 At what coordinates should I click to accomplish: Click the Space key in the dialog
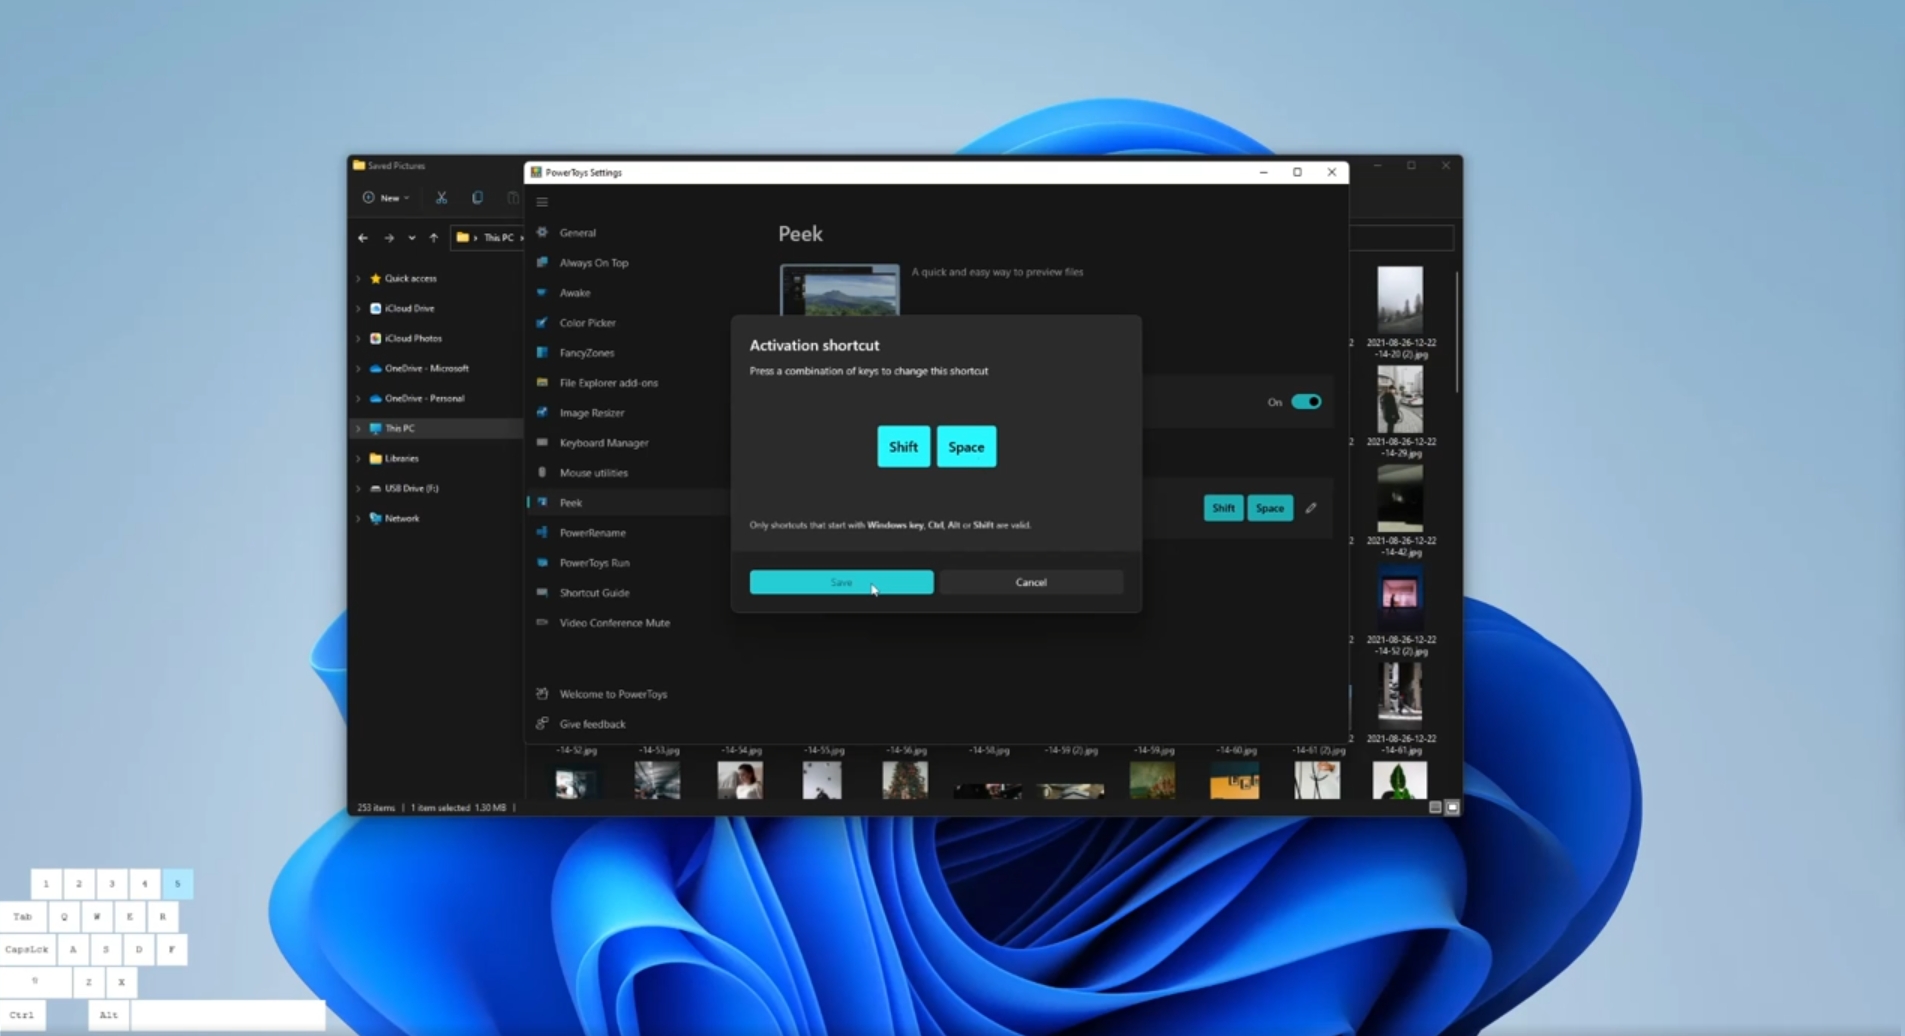[966, 447]
